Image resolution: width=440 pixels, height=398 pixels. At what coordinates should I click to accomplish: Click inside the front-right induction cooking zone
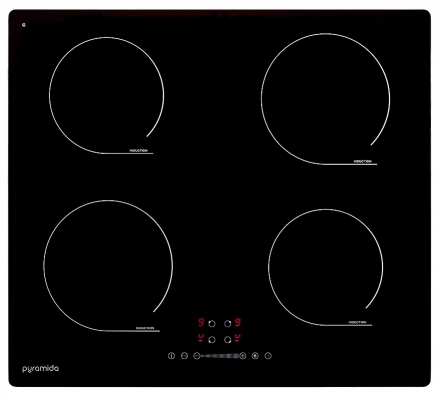[326, 267]
